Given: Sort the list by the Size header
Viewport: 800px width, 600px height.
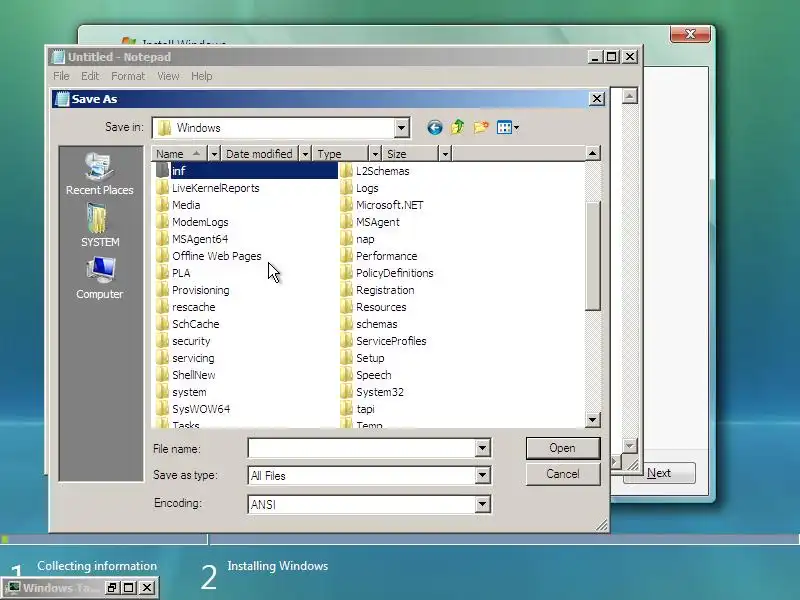Looking at the screenshot, I should click(x=410, y=154).
